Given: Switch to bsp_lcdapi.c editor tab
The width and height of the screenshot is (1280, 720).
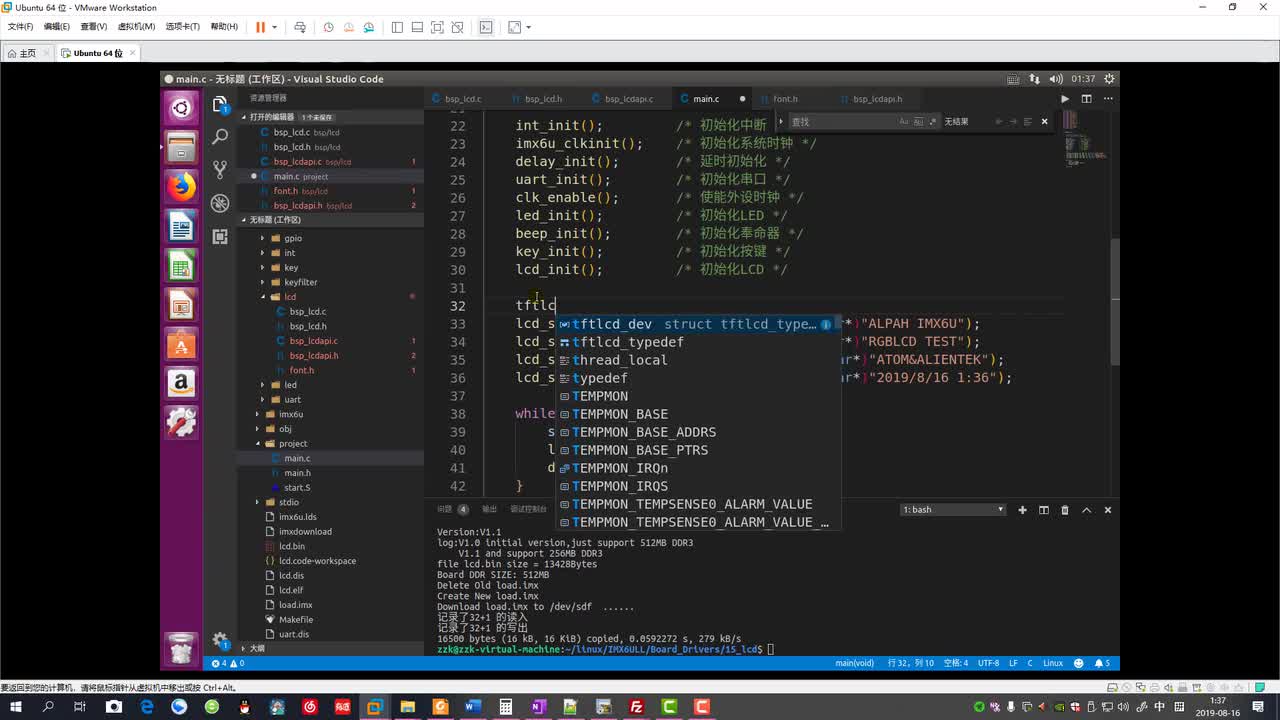Looking at the screenshot, I should [628, 99].
